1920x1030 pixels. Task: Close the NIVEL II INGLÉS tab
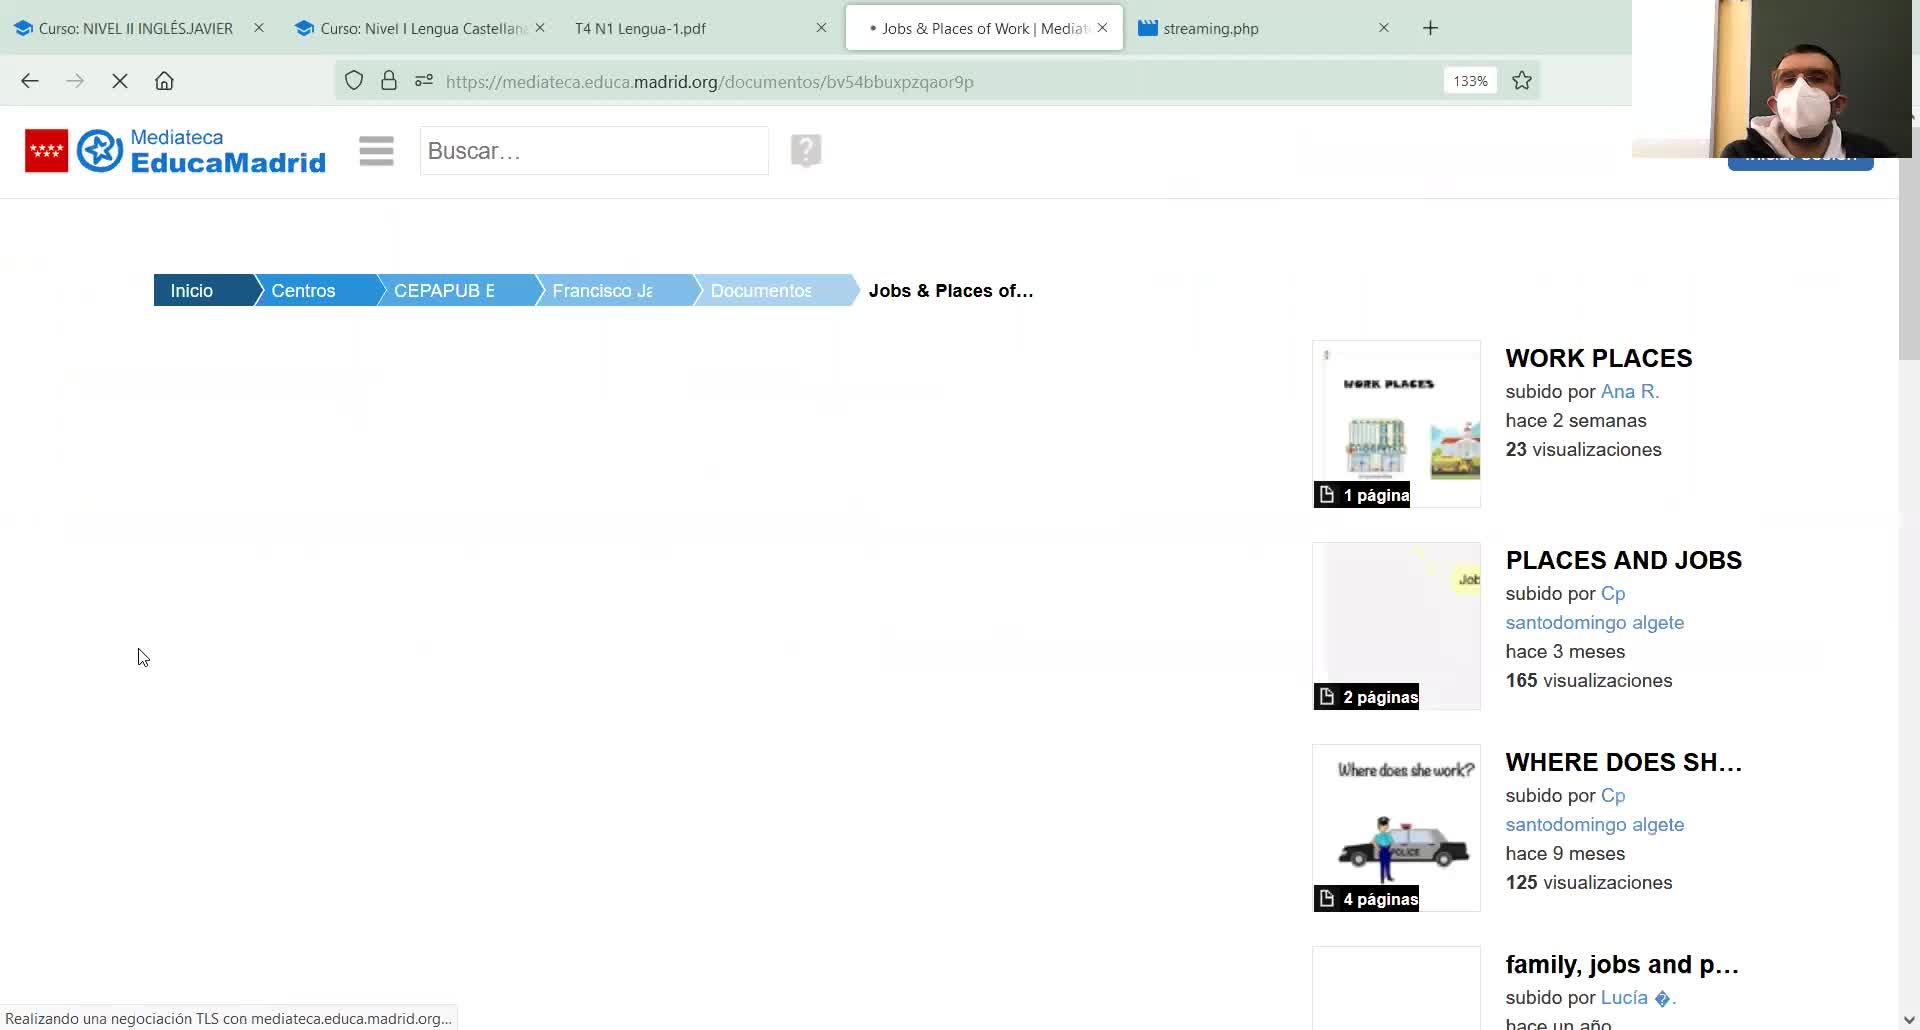259,28
